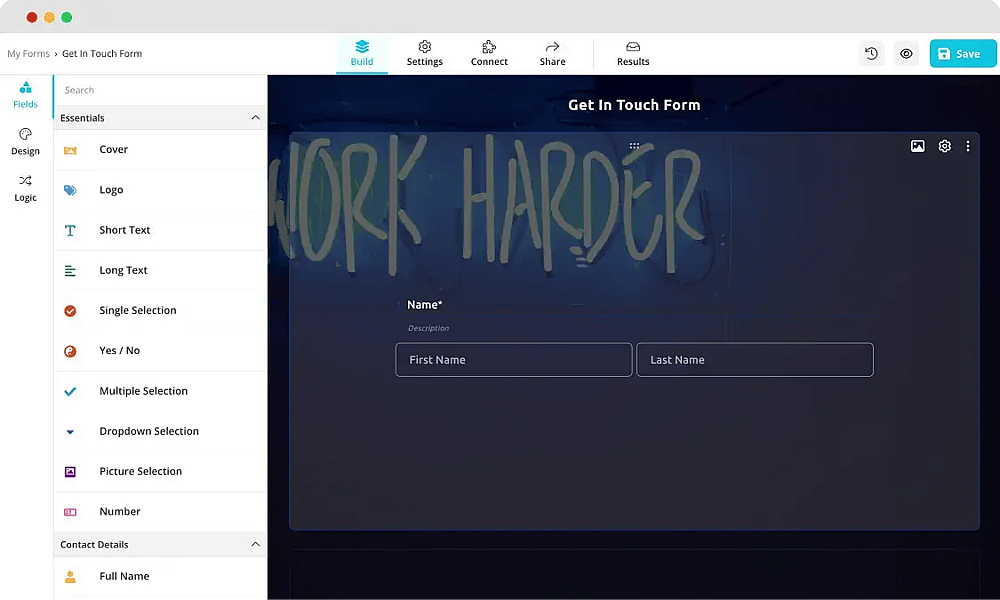
Task: Open the Build tab
Action: (362, 54)
